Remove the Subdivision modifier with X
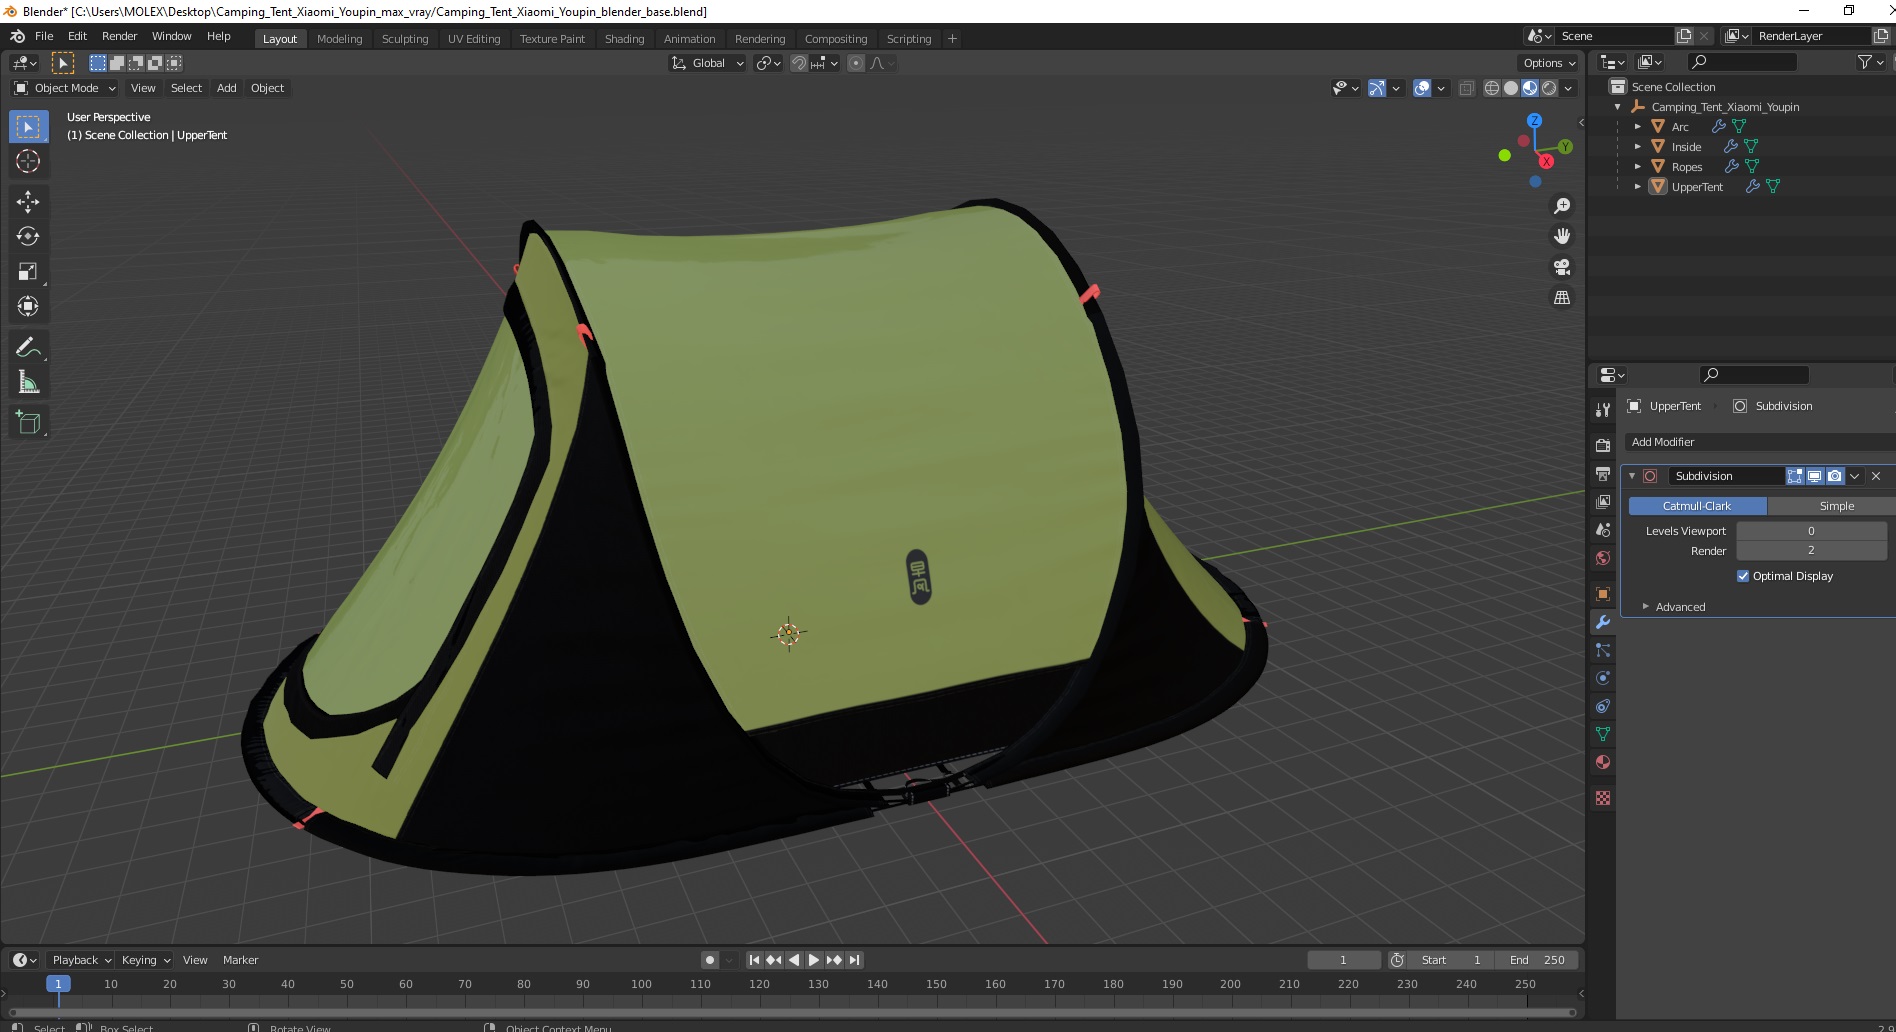 (1876, 476)
